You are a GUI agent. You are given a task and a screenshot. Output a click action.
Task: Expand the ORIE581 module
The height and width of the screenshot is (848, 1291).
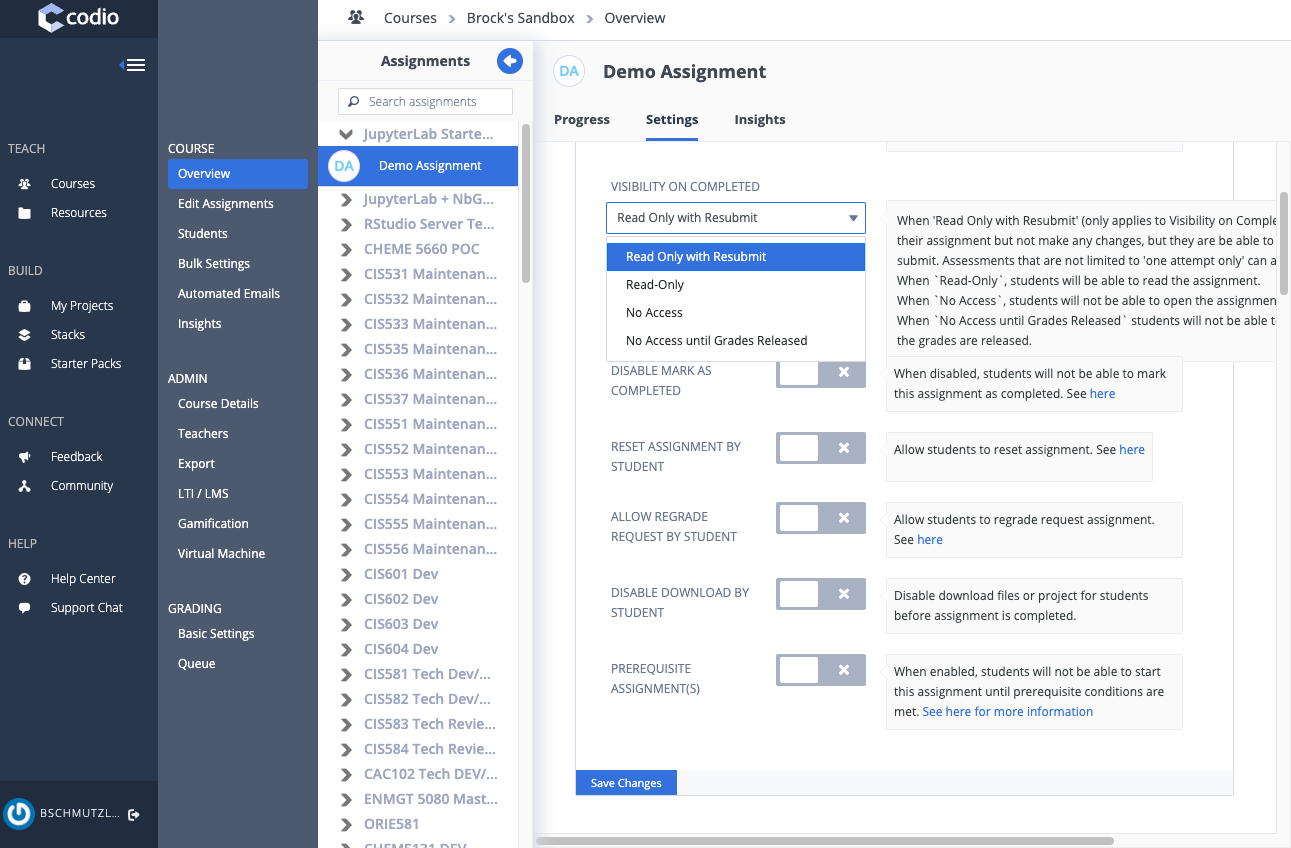pyautogui.click(x=346, y=824)
